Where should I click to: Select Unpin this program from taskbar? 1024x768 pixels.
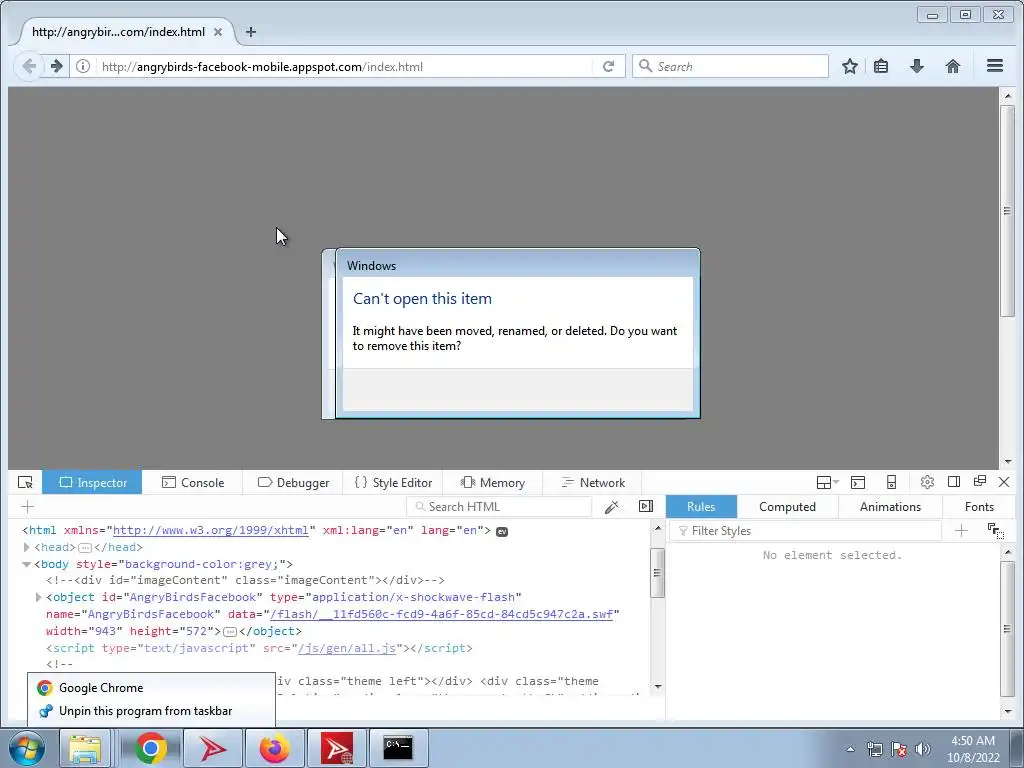[x=151, y=711]
